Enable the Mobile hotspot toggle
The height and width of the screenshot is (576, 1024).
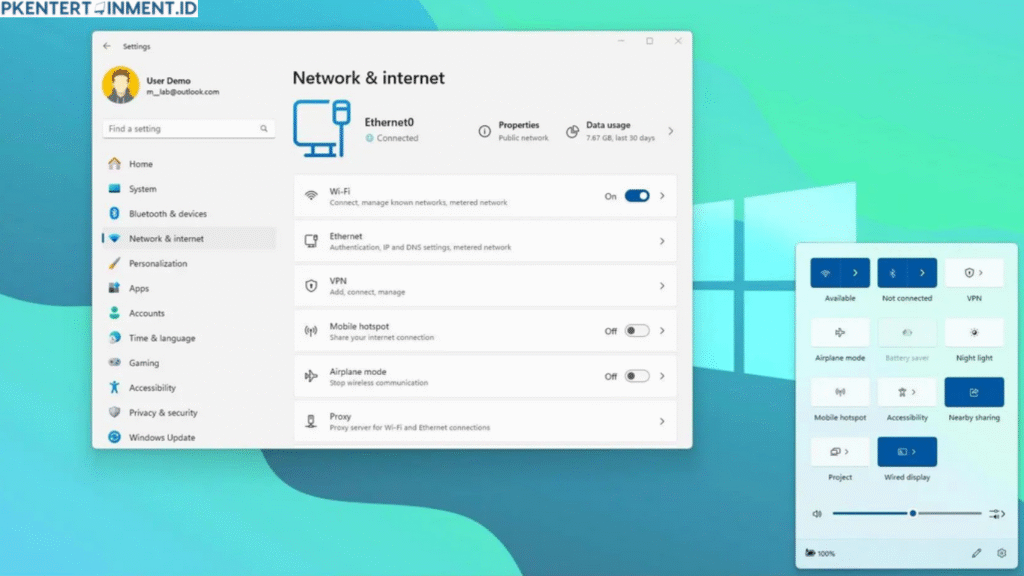637,331
